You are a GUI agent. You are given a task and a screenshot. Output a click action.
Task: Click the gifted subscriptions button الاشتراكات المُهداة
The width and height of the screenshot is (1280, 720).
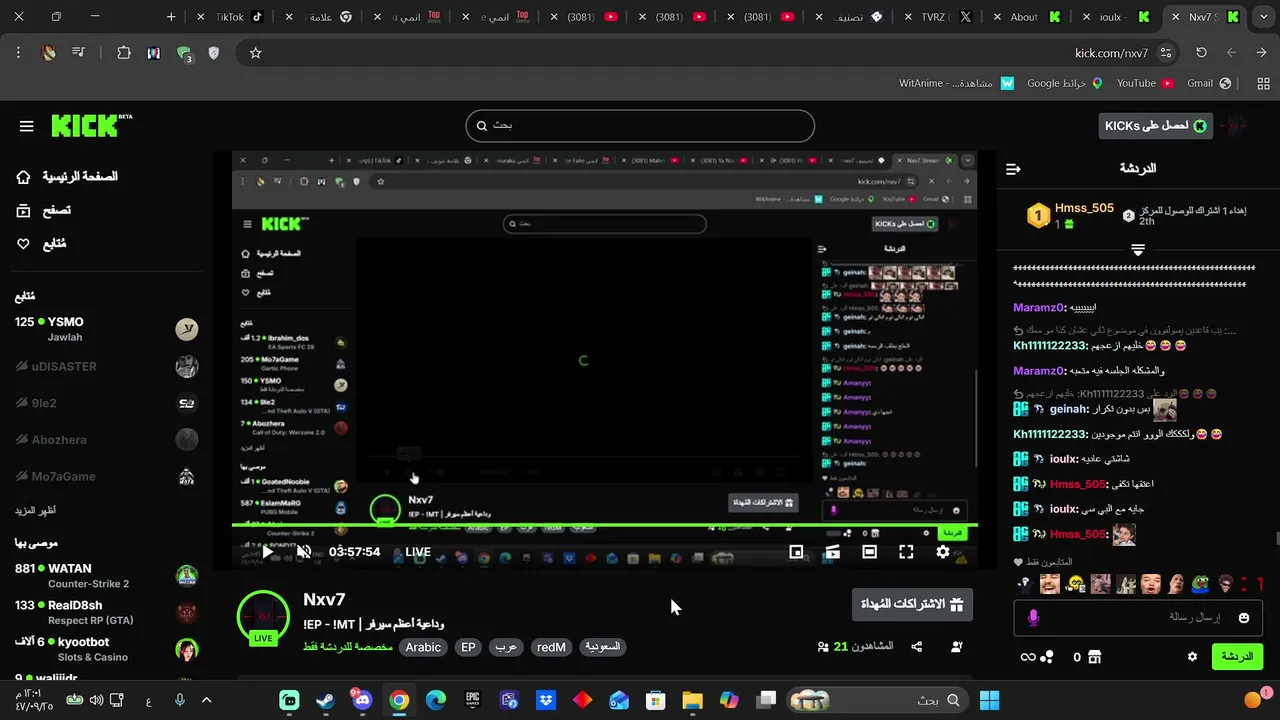[x=912, y=604]
